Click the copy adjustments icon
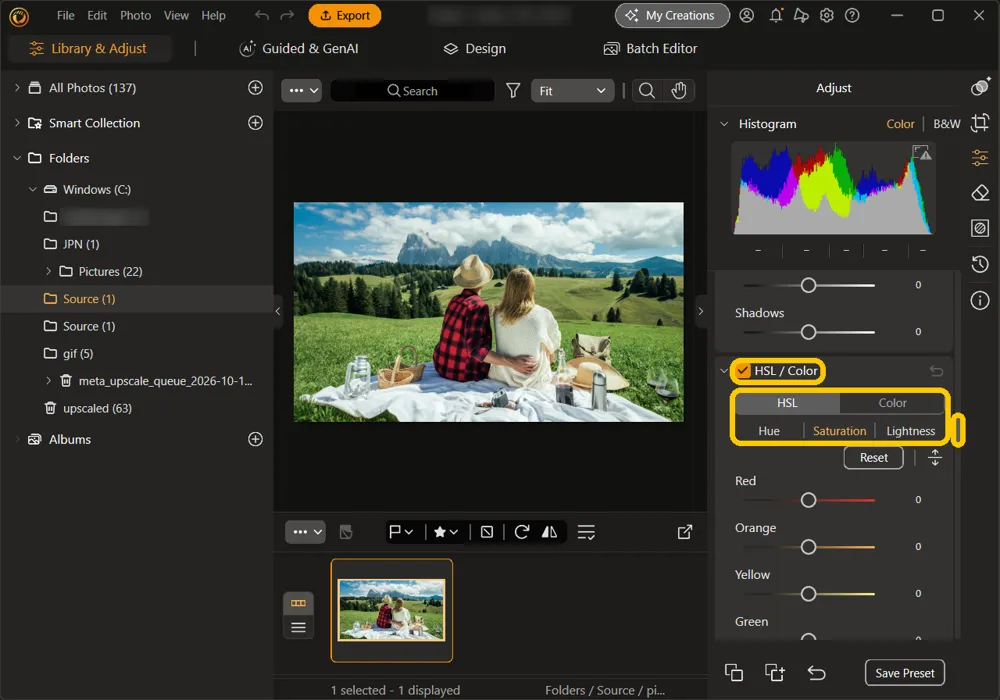 click(734, 673)
